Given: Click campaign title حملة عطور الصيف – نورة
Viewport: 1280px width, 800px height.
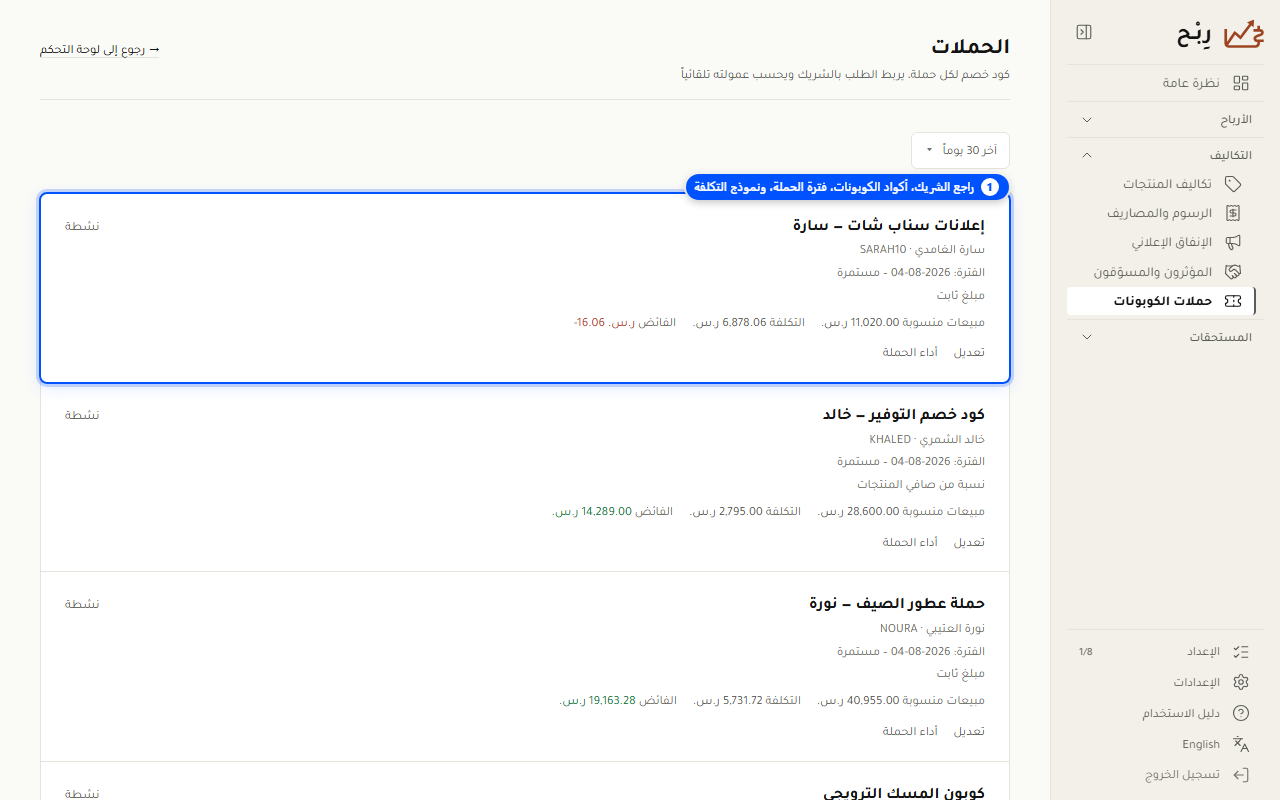Looking at the screenshot, I should tap(897, 603).
